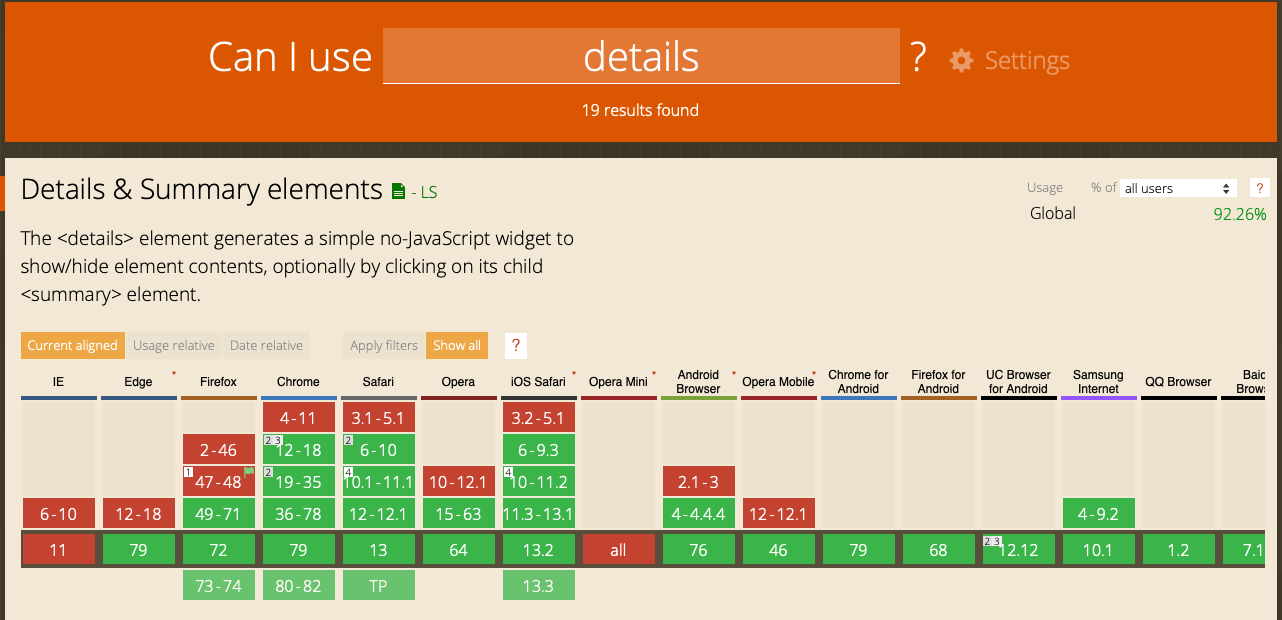Click the IE 6-10 version cell
This screenshot has height=620, width=1282.
[x=59, y=514]
